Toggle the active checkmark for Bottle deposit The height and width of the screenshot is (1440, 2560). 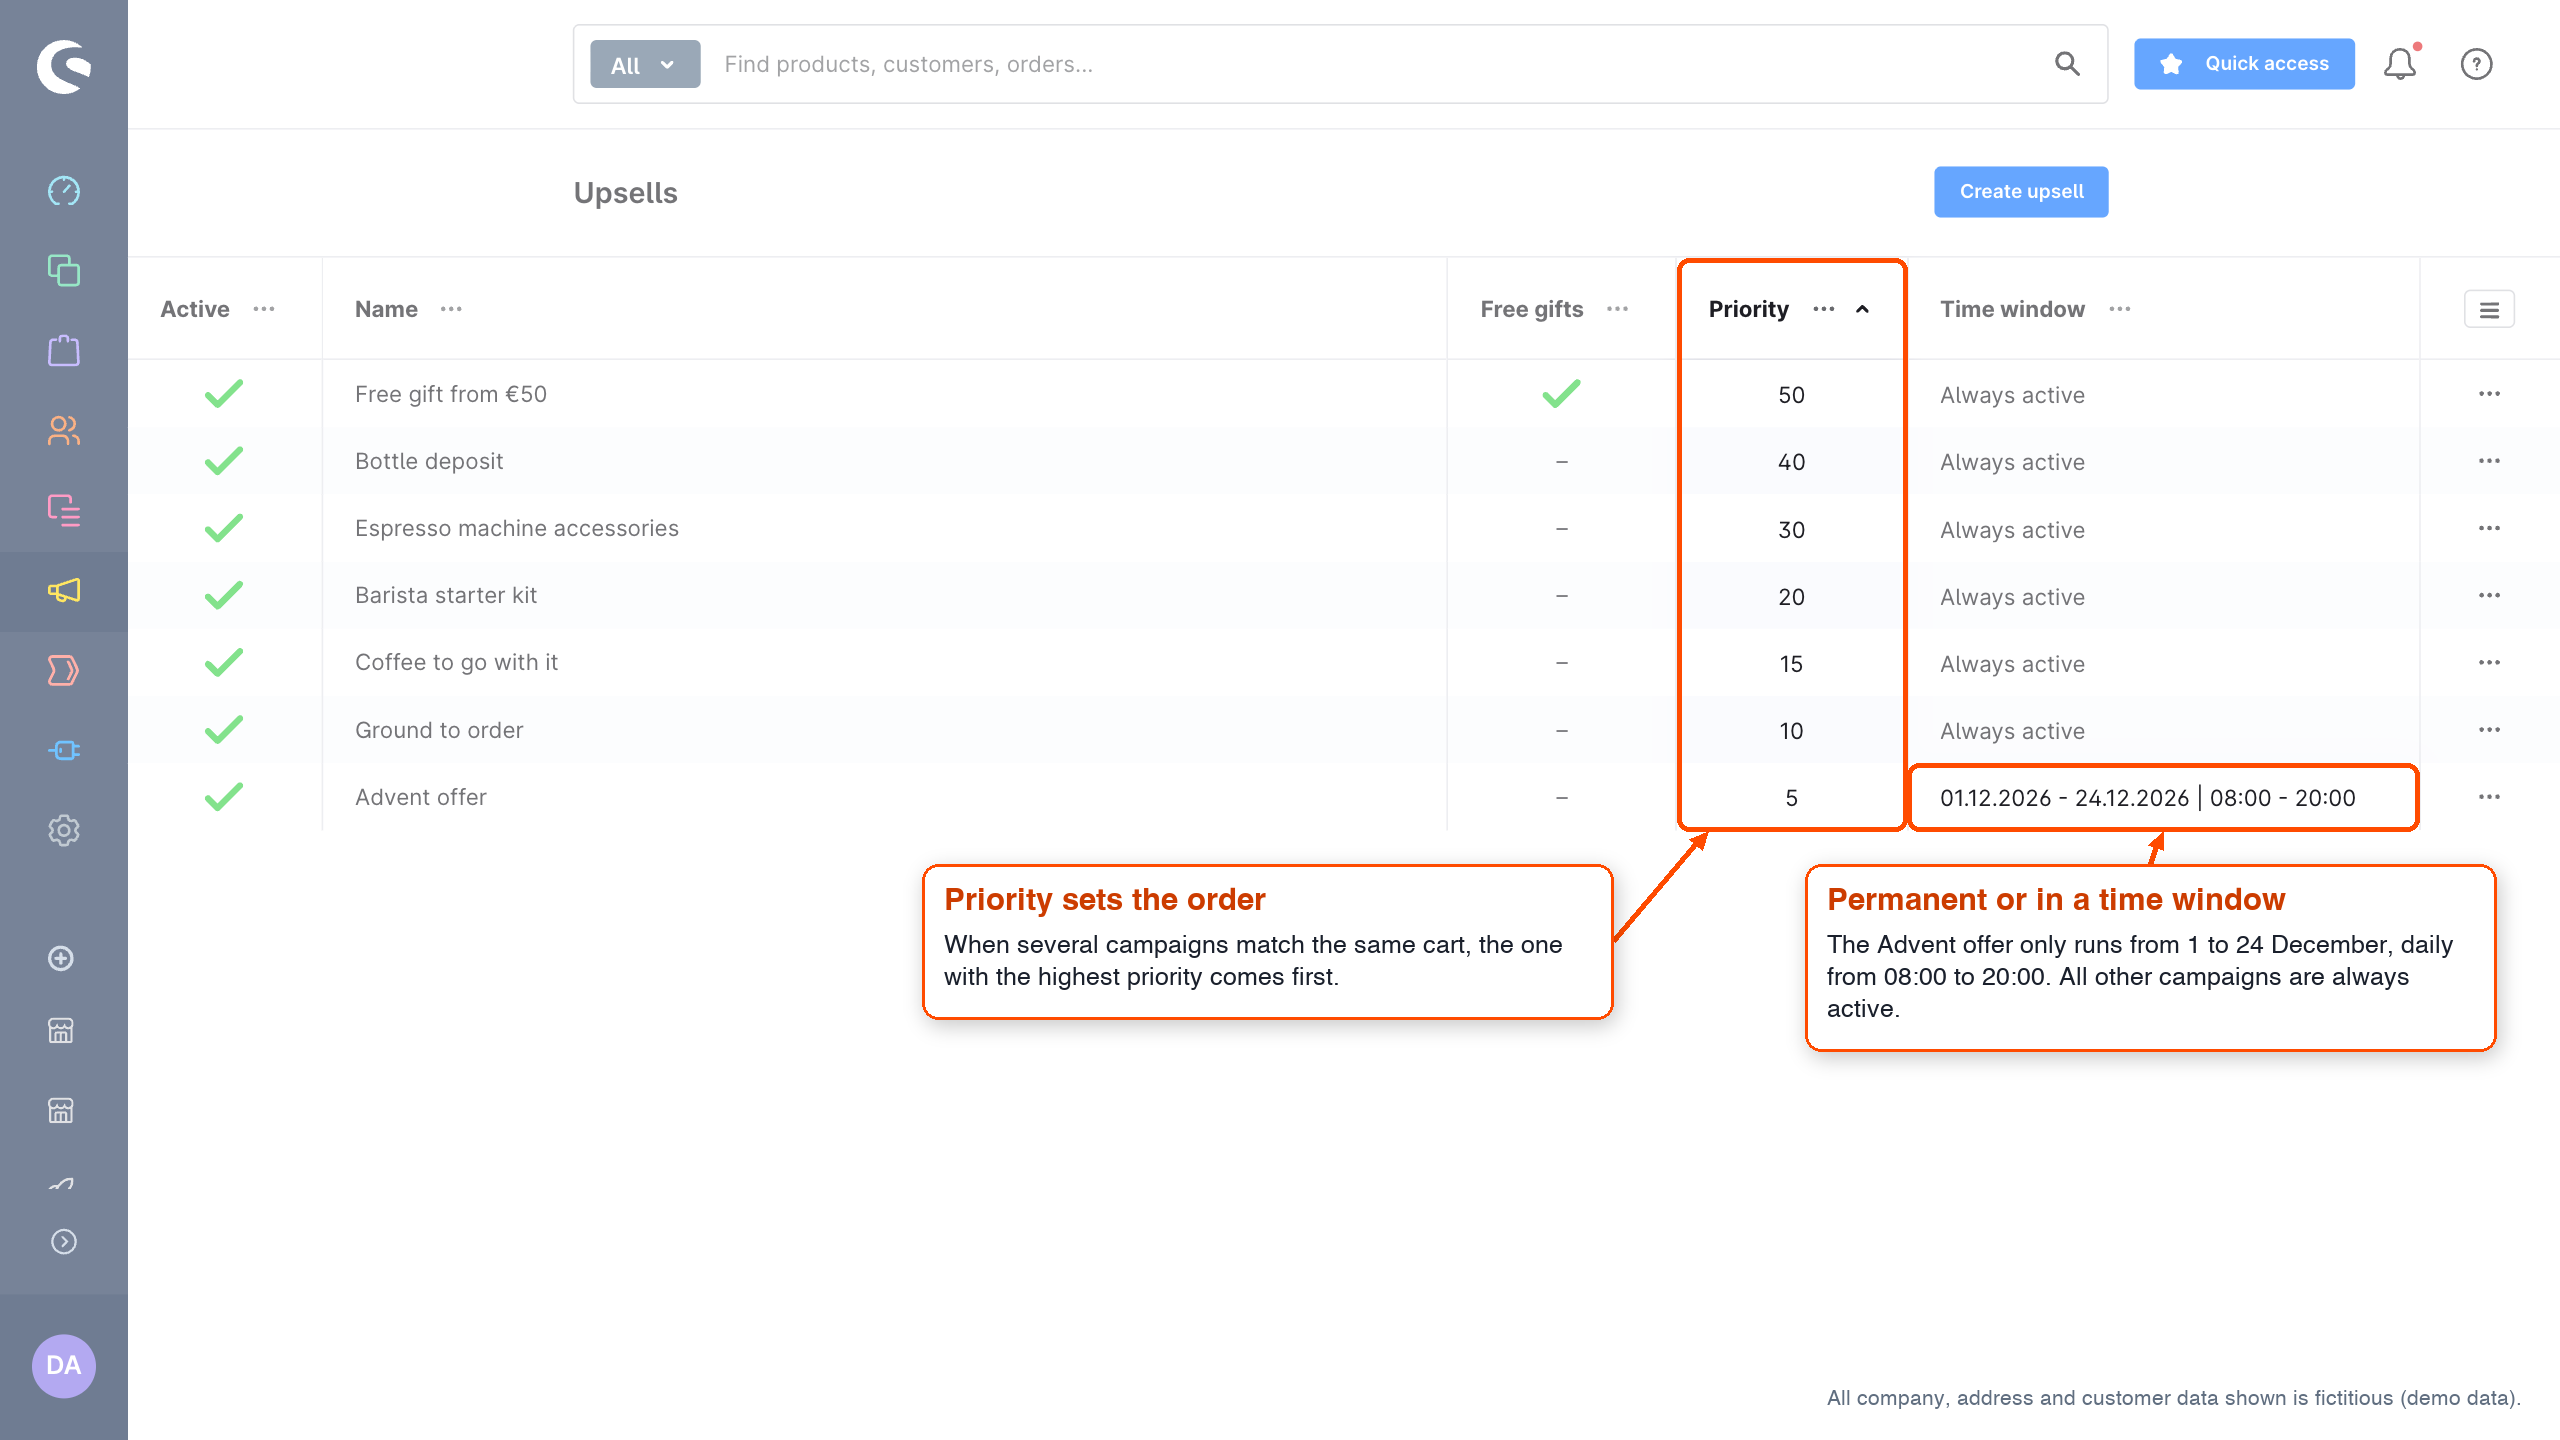(x=224, y=461)
